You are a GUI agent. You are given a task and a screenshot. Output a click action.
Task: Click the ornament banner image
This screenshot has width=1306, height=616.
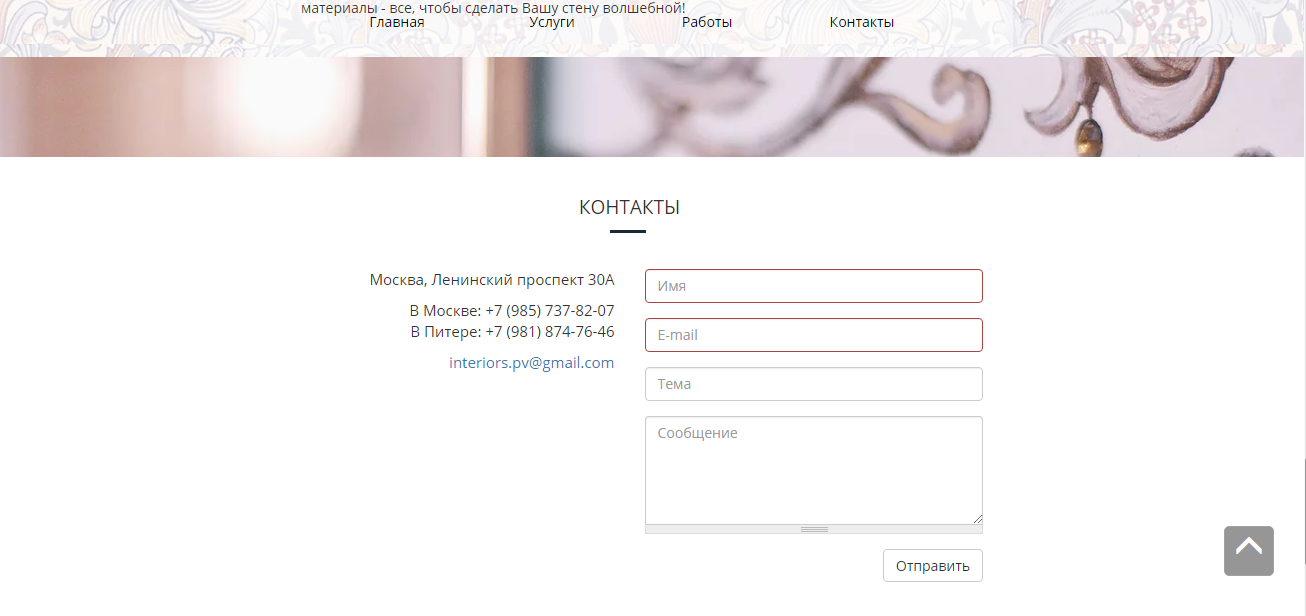coord(652,107)
